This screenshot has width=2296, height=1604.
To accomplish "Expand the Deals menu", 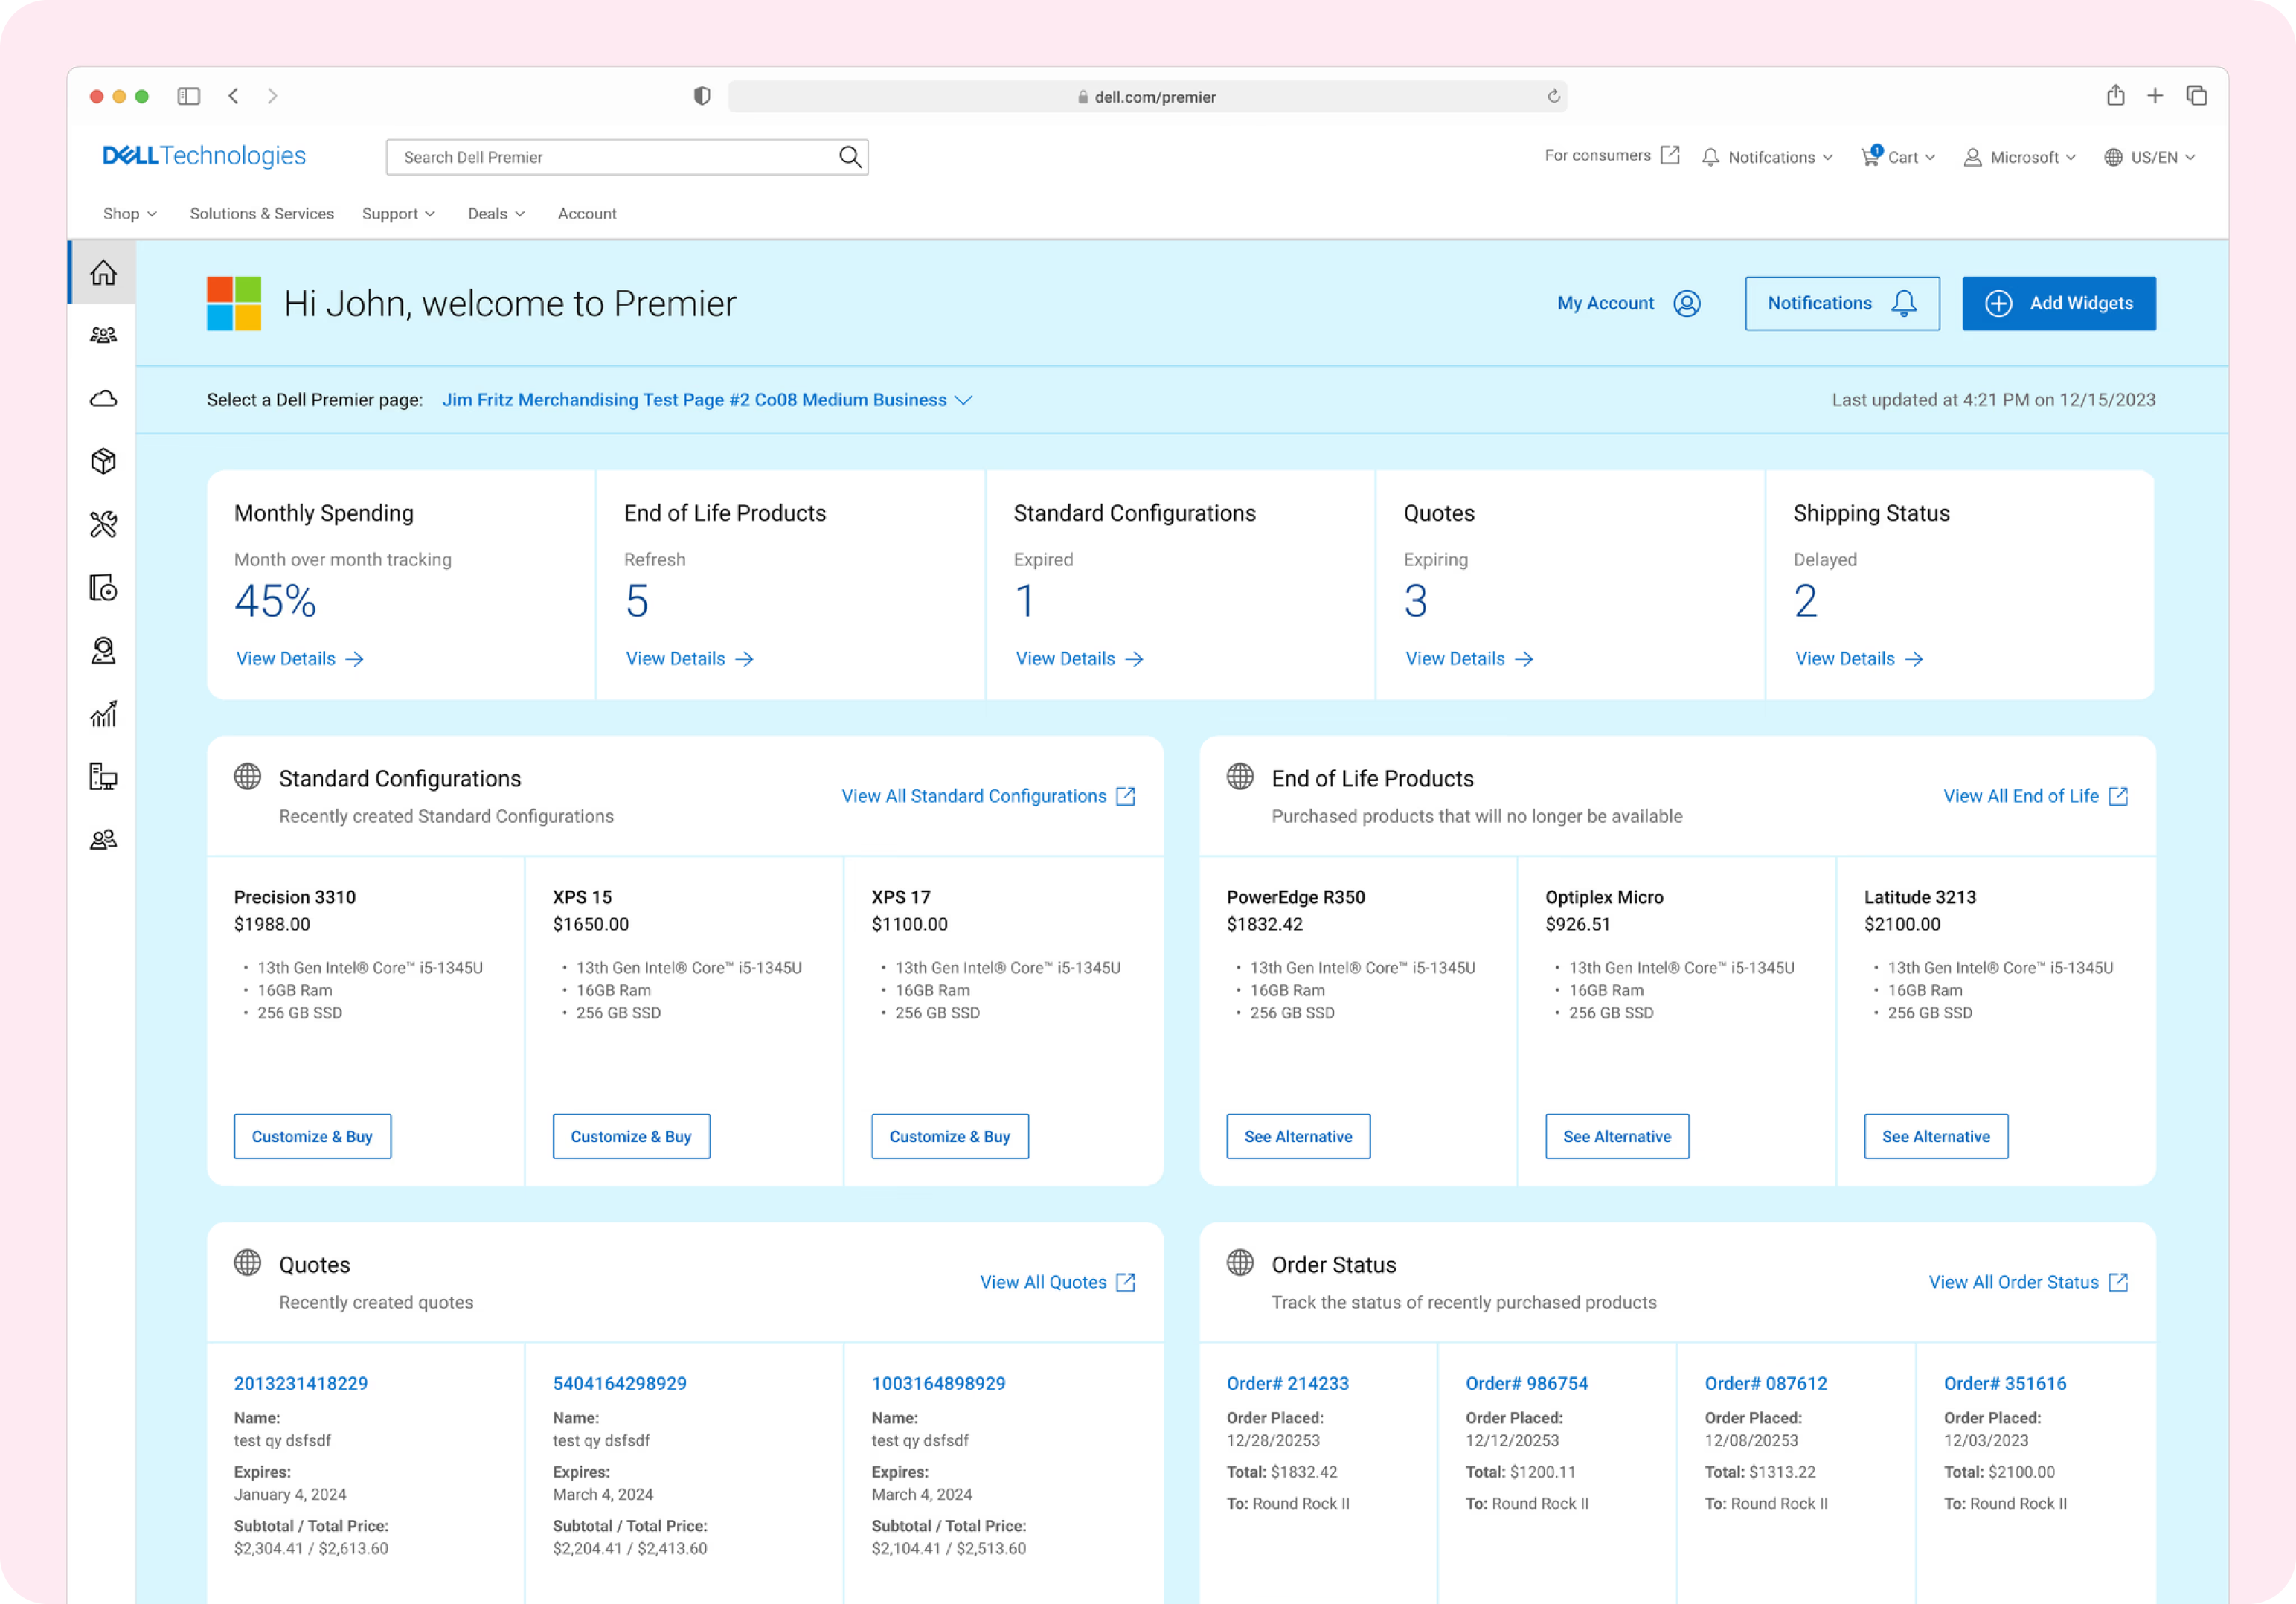I will [x=496, y=214].
